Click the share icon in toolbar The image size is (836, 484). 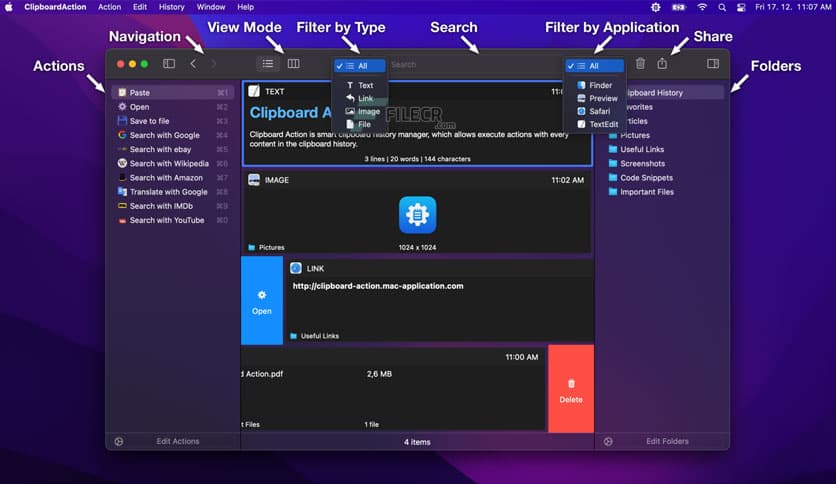click(x=662, y=63)
